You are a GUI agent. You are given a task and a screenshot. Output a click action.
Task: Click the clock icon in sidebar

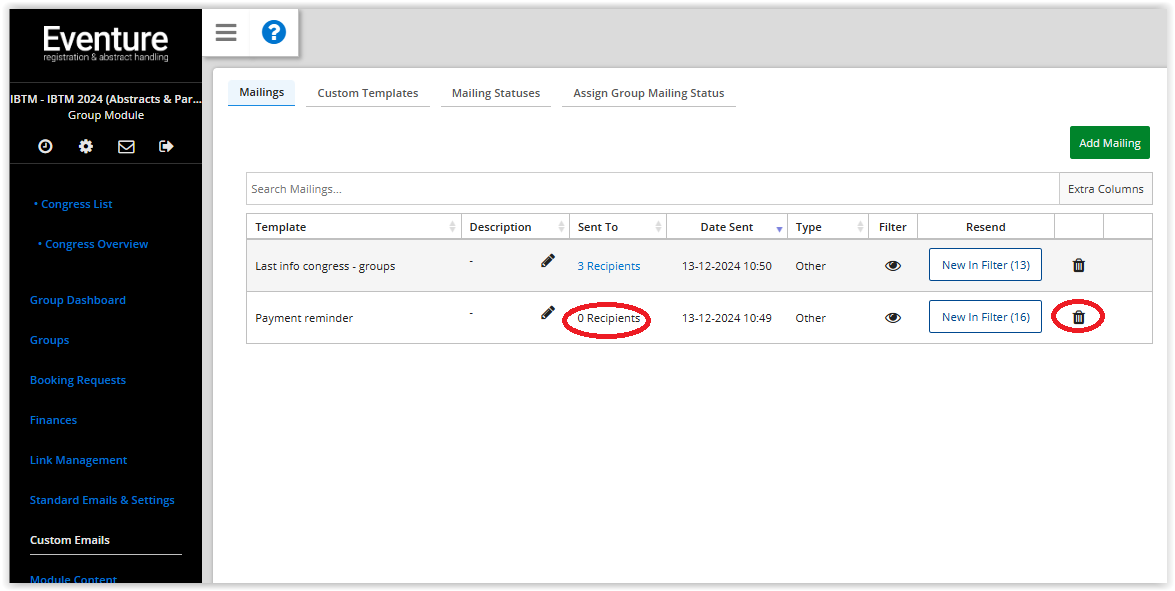click(x=46, y=146)
